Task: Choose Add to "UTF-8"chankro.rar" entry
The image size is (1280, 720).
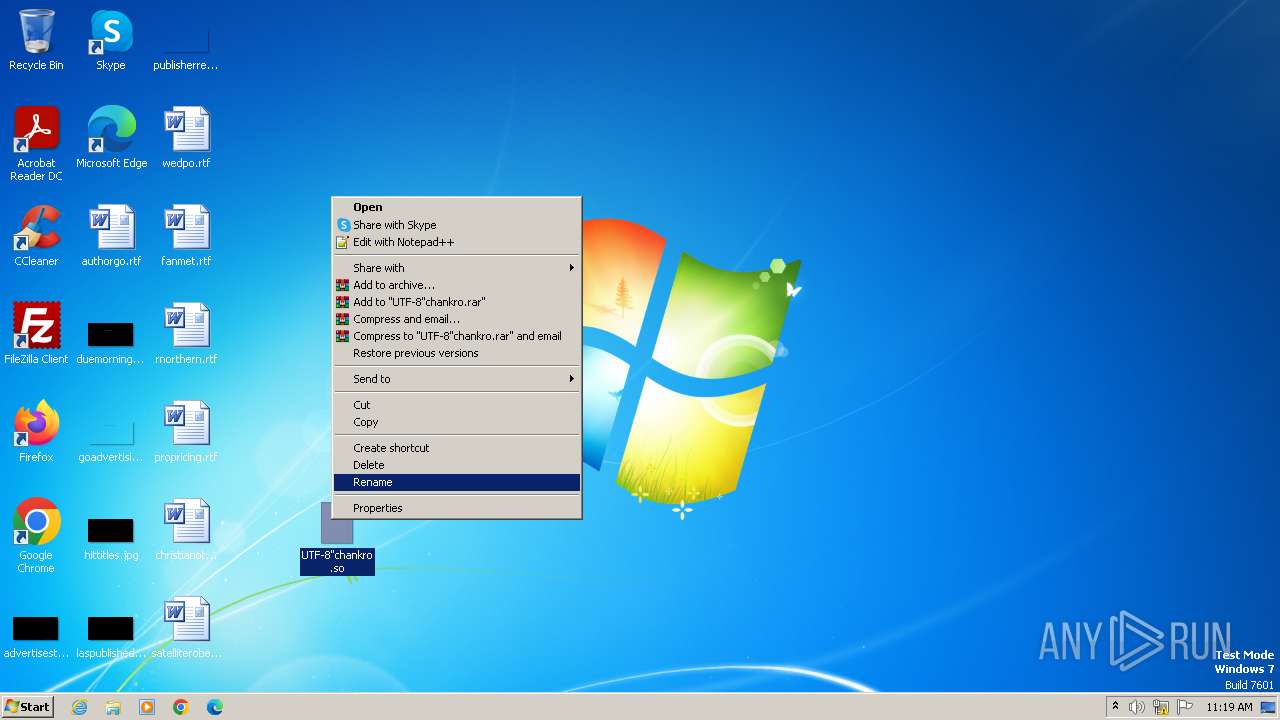Action: [x=456, y=302]
